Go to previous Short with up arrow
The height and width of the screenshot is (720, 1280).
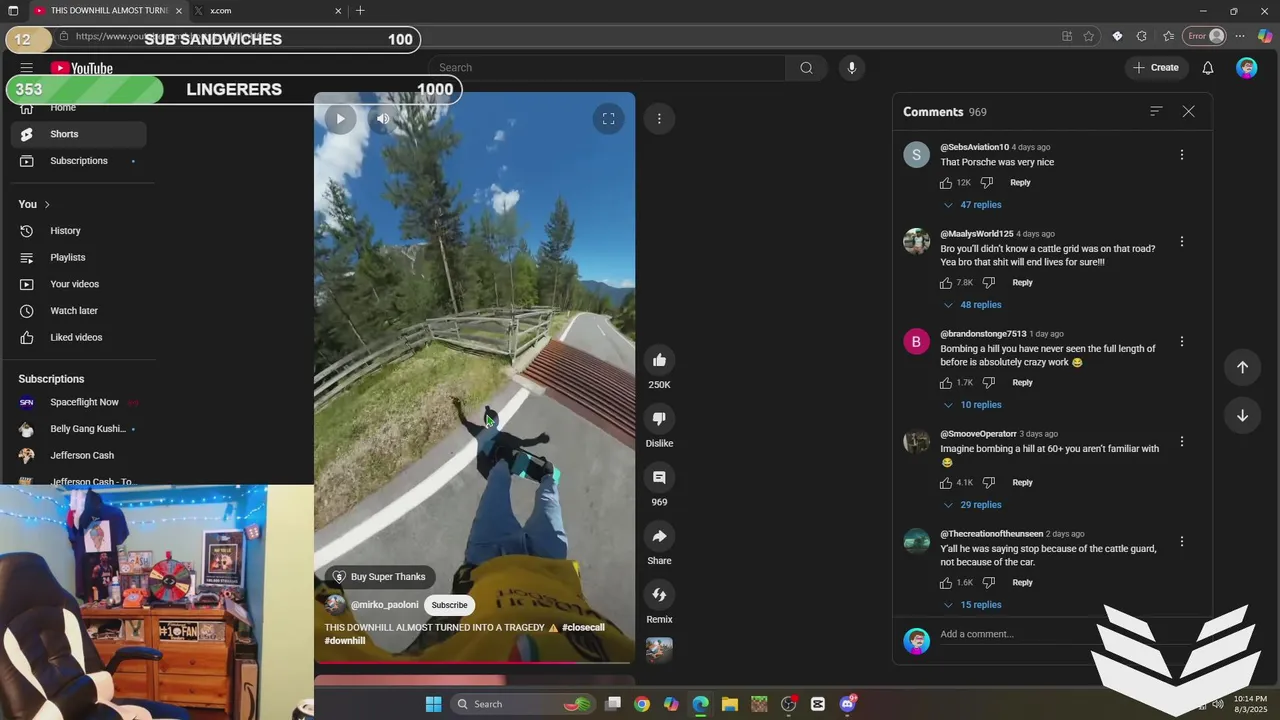coord(1242,367)
